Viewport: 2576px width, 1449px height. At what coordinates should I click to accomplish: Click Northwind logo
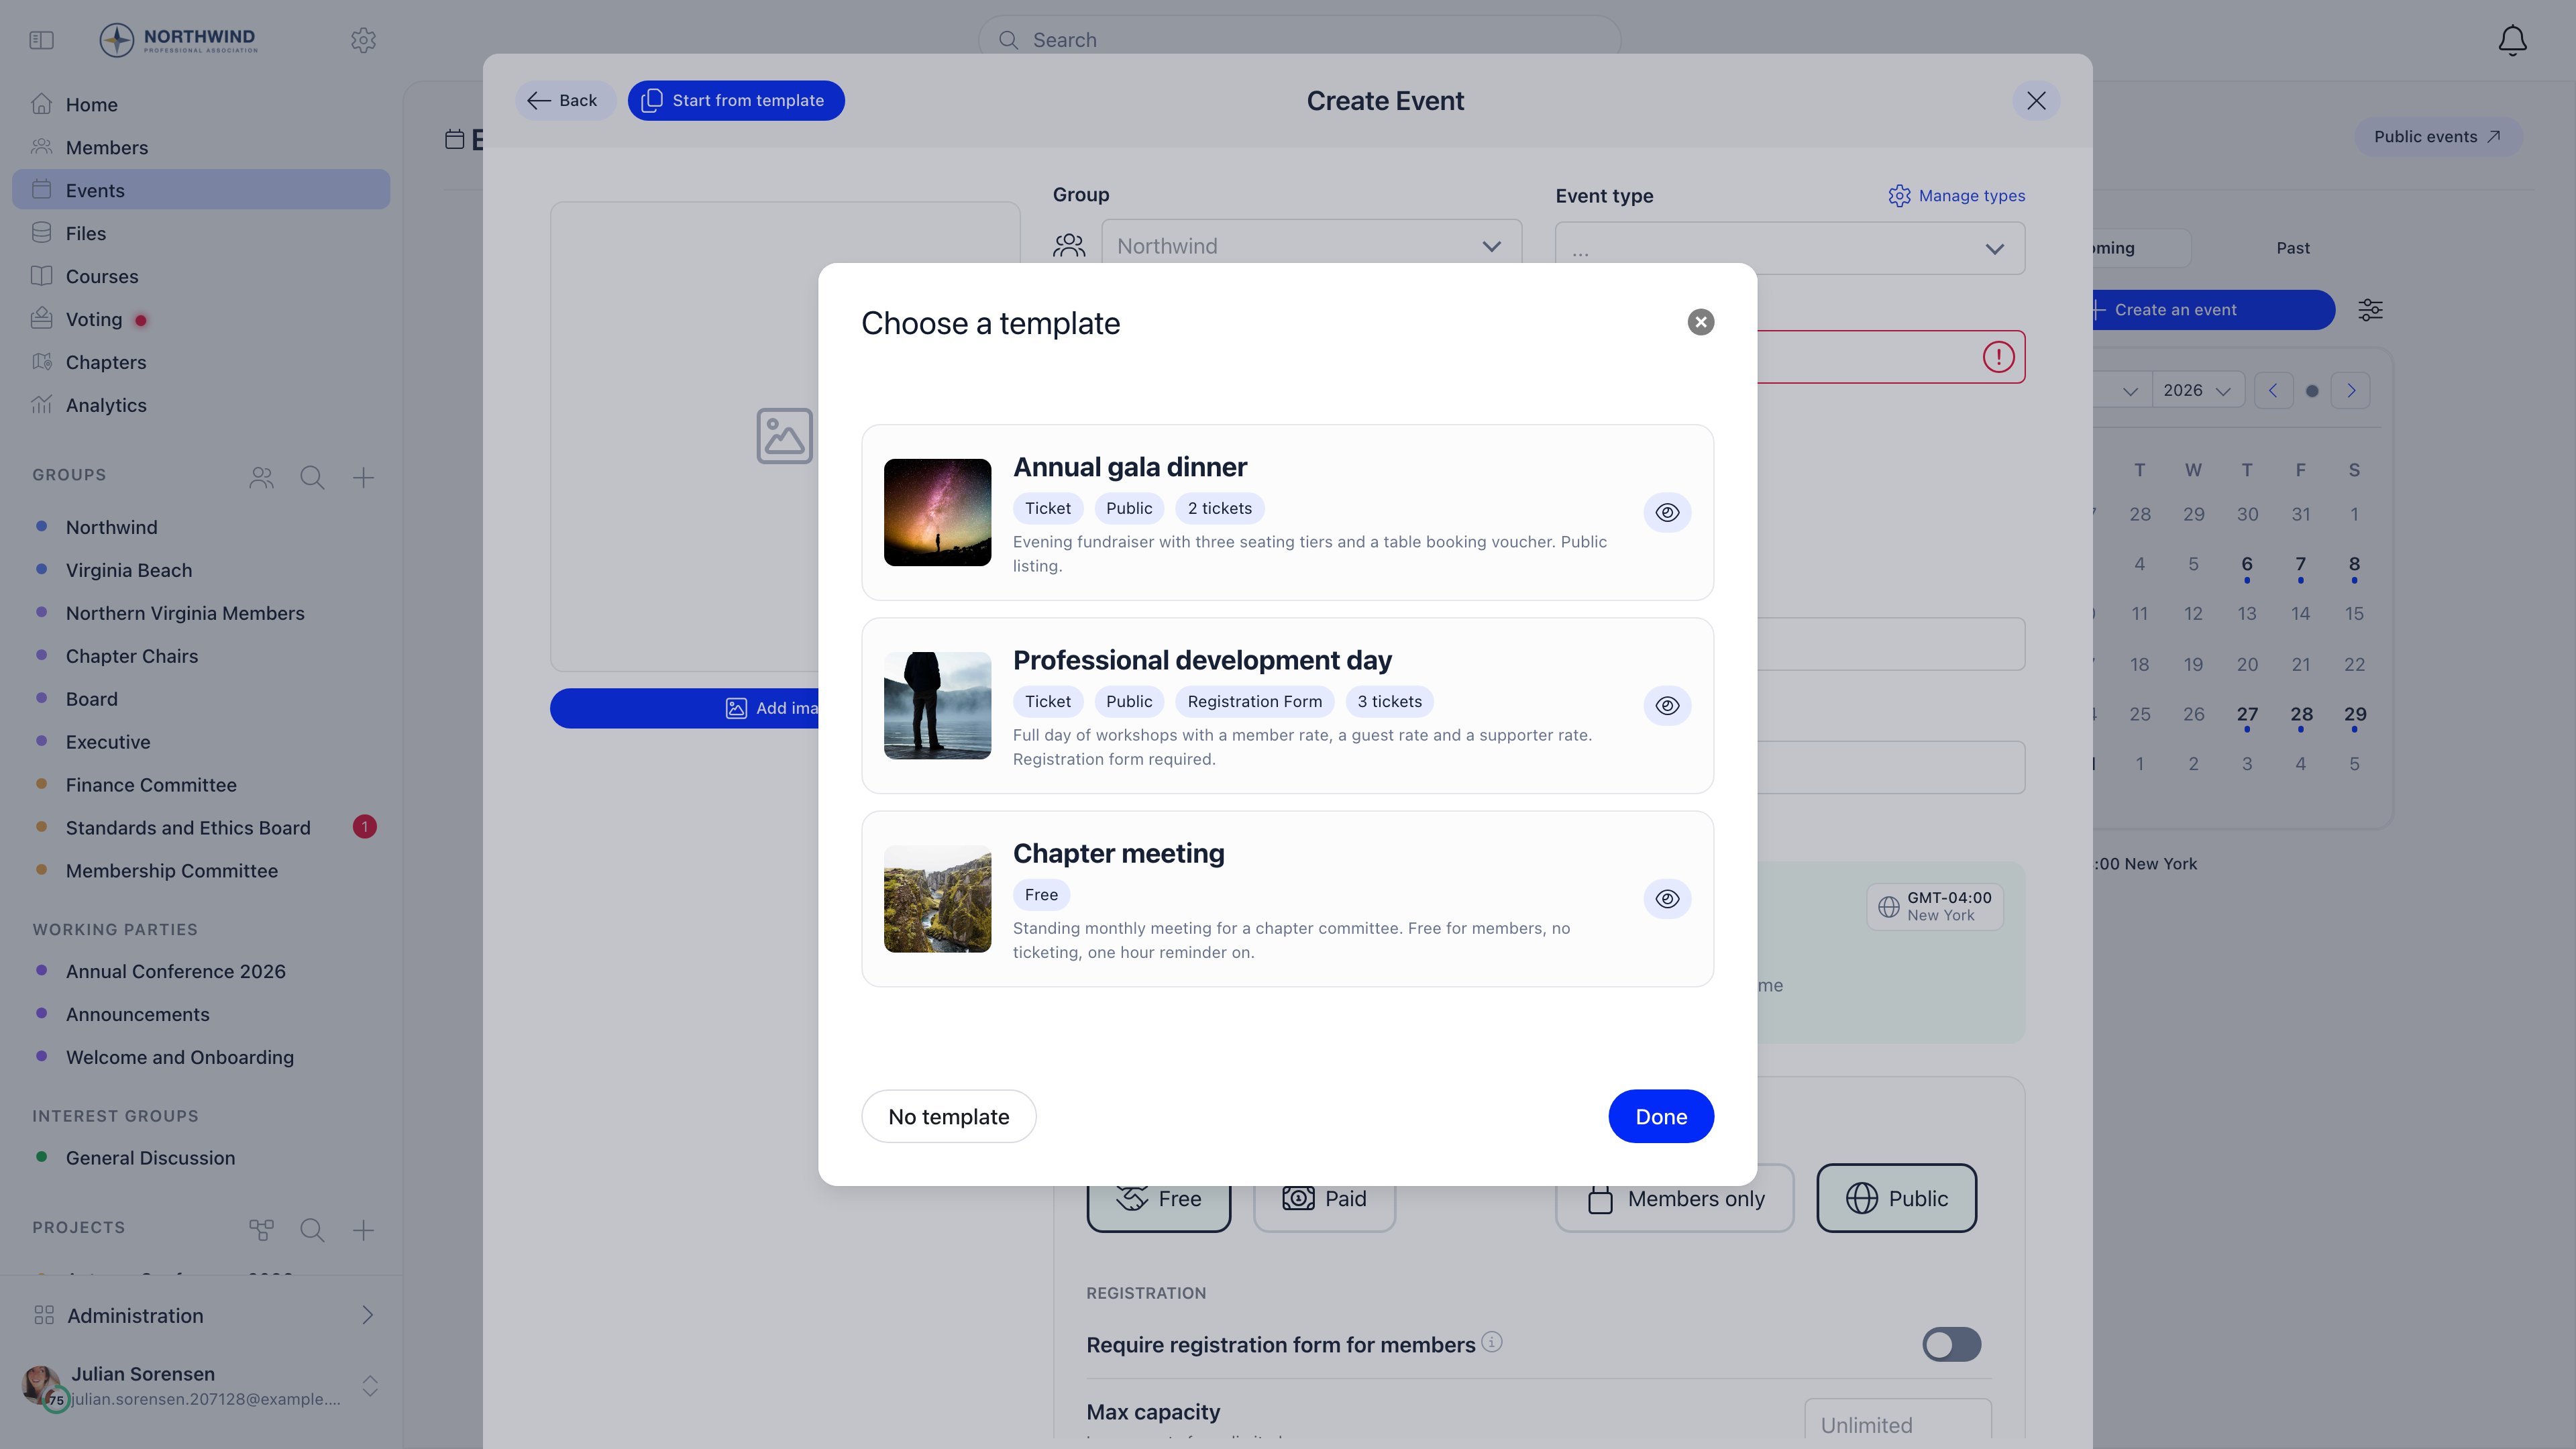pyautogui.click(x=178, y=40)
